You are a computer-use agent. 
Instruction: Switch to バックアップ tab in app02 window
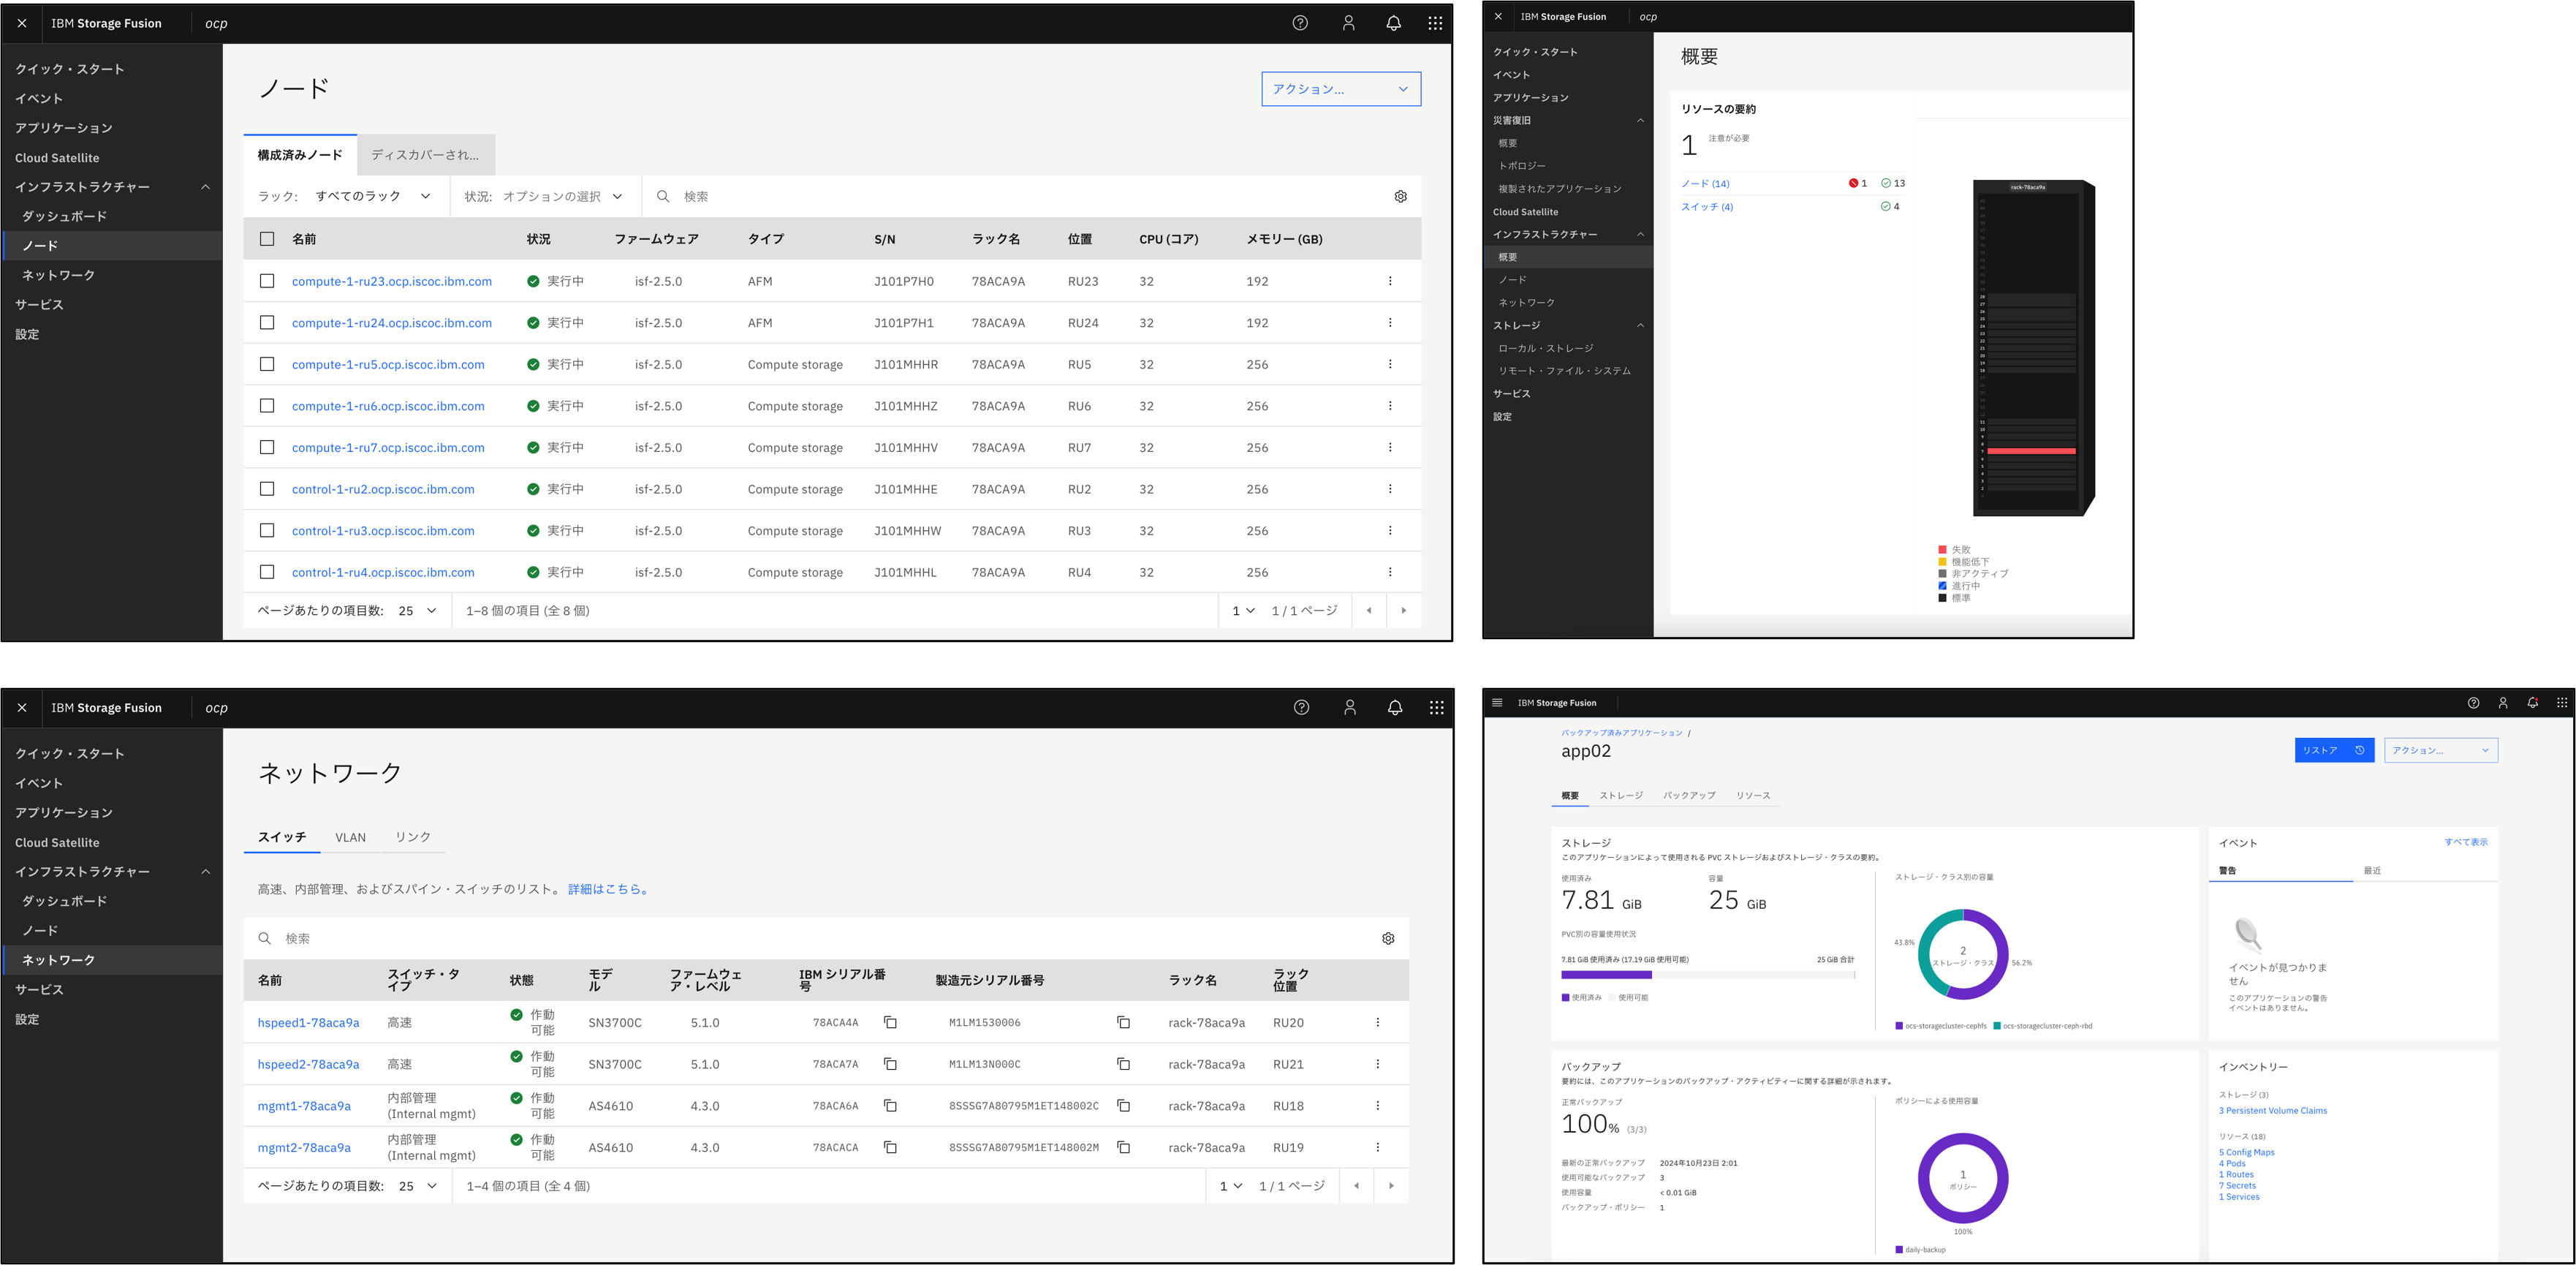[x=1689, y=795]
